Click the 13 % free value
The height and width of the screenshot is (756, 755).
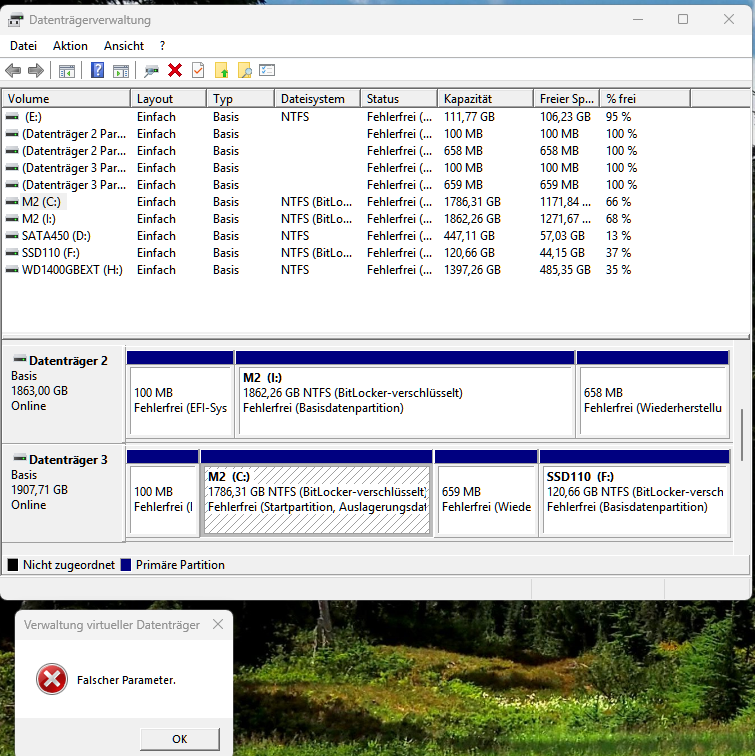pos(618,236)
